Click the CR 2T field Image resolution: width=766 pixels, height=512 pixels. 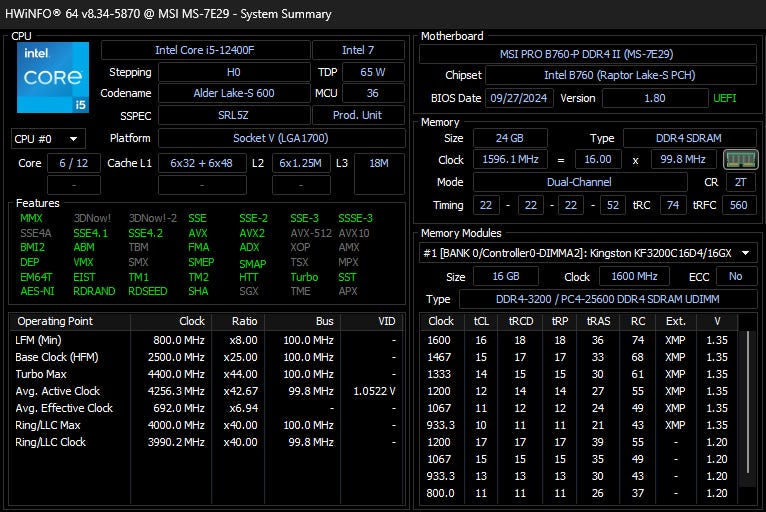click(x=741, y=182)
